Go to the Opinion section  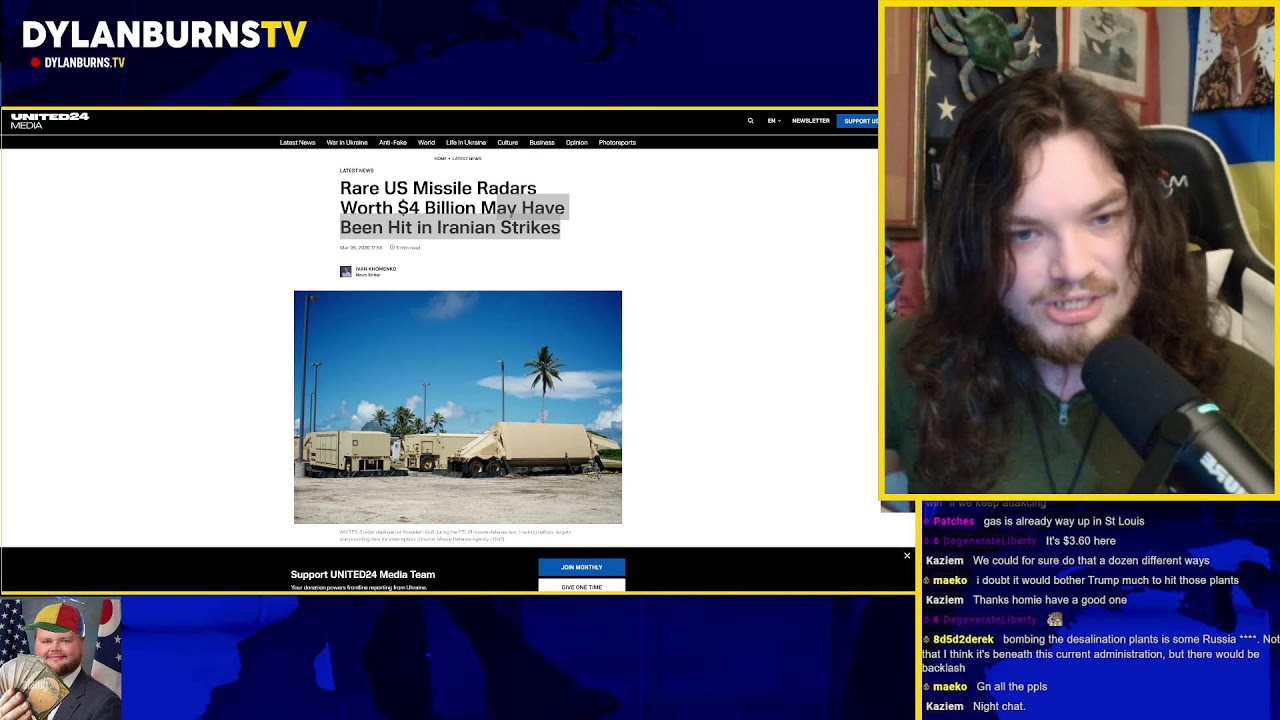(x=577, y=142)
